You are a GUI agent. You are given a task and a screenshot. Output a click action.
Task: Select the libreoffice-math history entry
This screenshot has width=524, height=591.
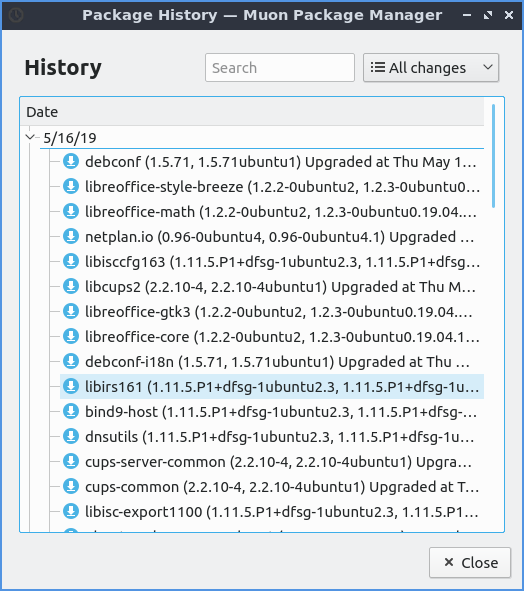(x=272, y=211)
